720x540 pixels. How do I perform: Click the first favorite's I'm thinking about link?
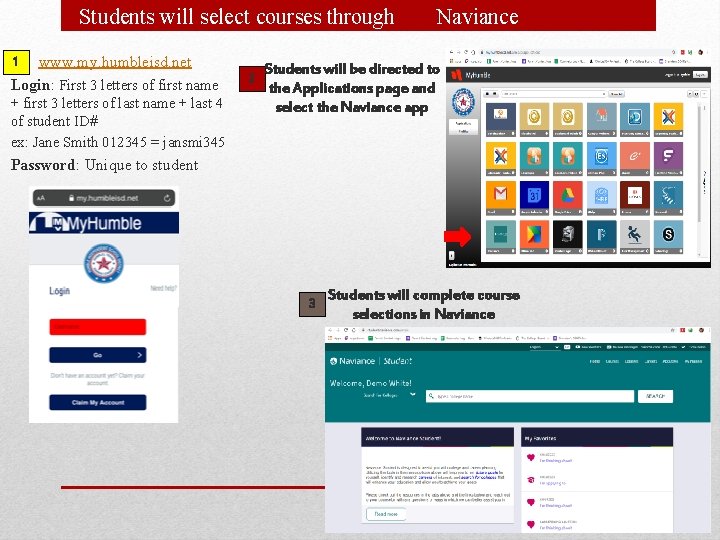click(x=556, y=461)
